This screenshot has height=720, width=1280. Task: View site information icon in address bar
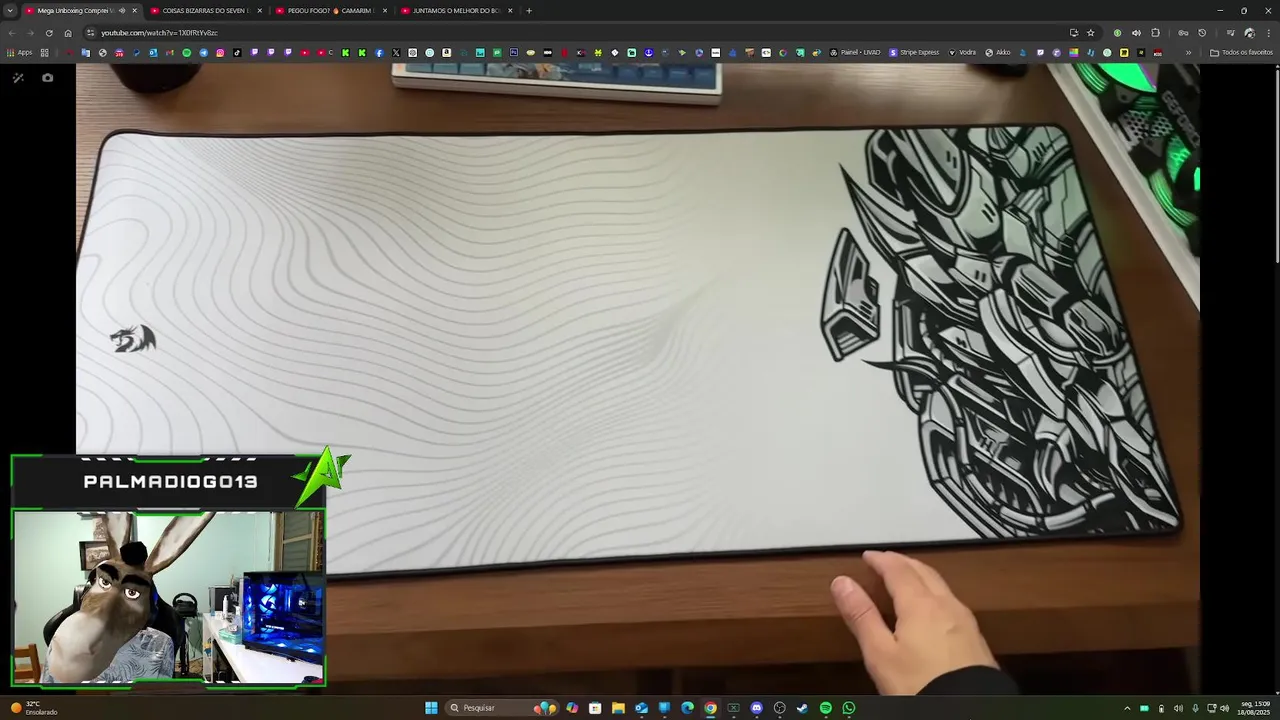[91, 33]
